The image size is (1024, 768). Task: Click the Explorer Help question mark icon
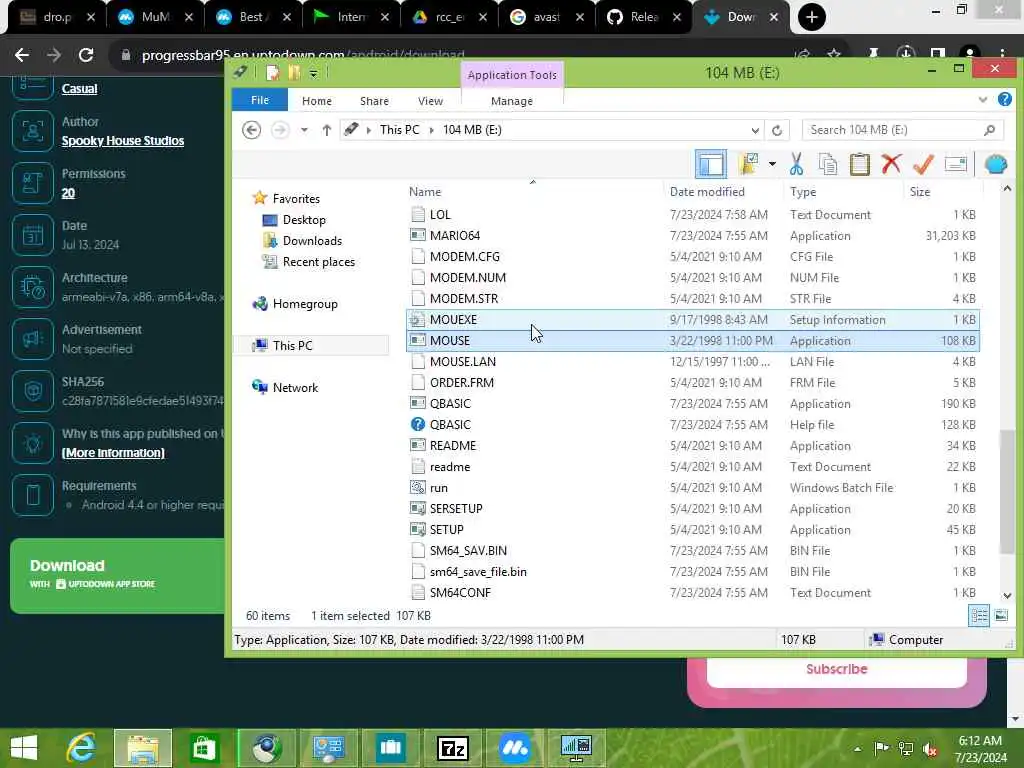click(1004, 99)
